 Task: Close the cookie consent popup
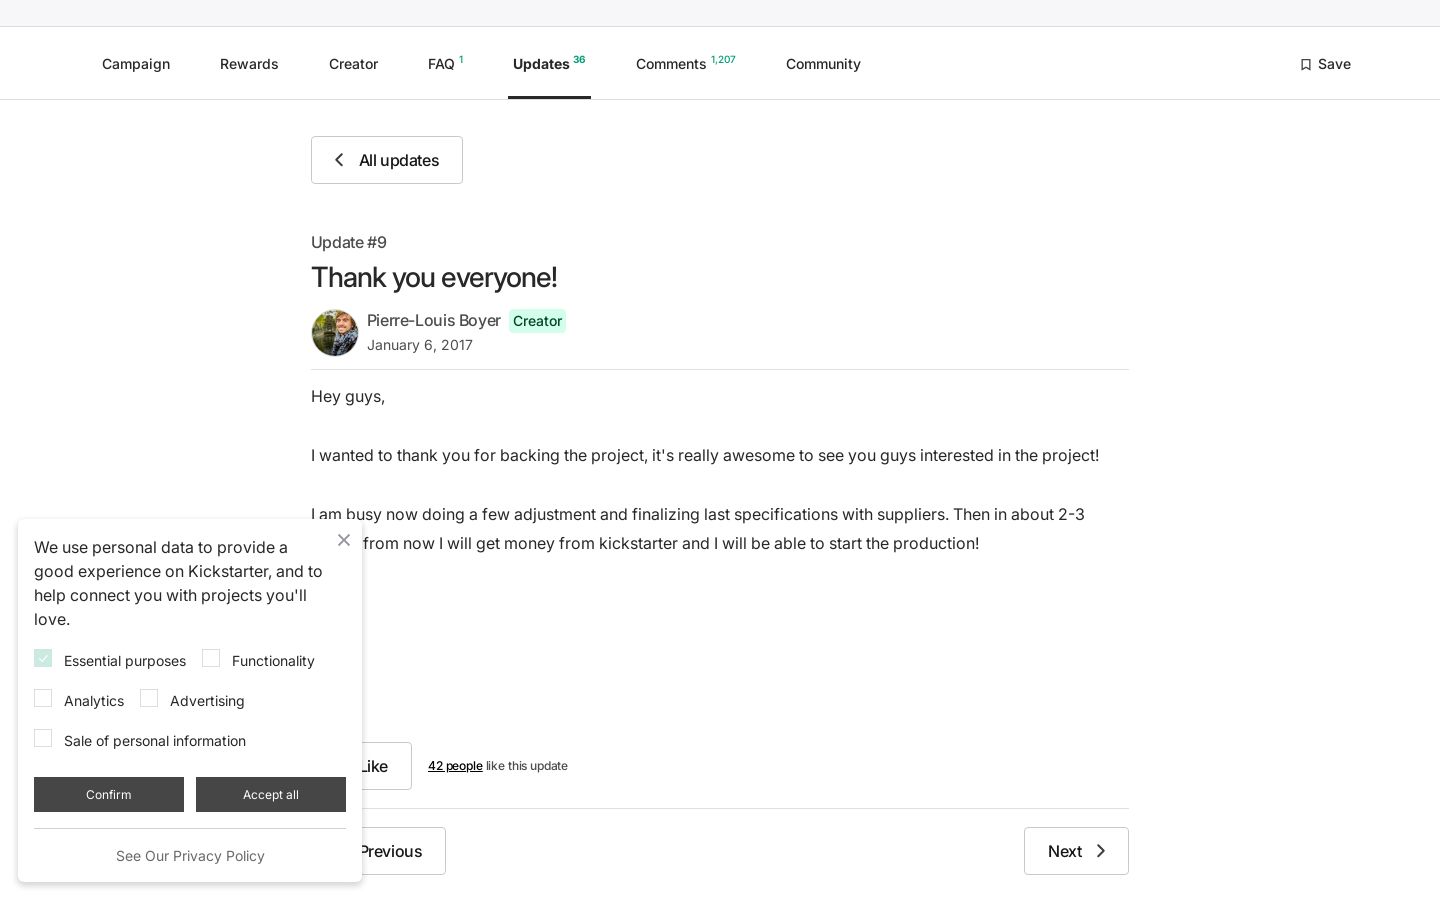344,540
